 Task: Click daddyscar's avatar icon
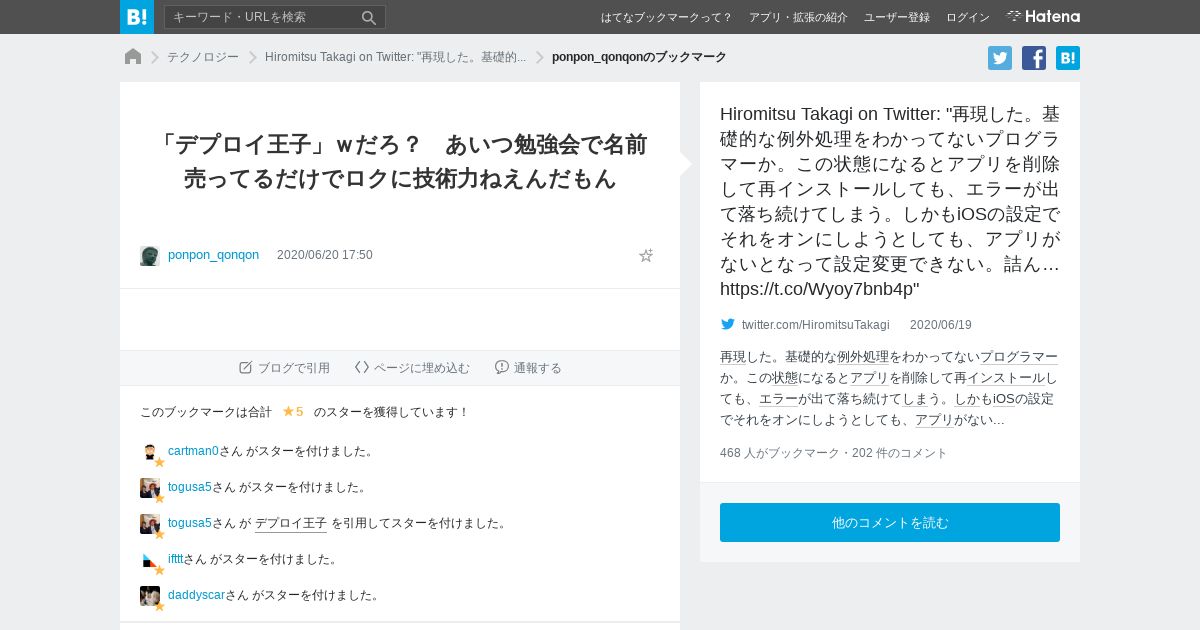coord(150,596)
